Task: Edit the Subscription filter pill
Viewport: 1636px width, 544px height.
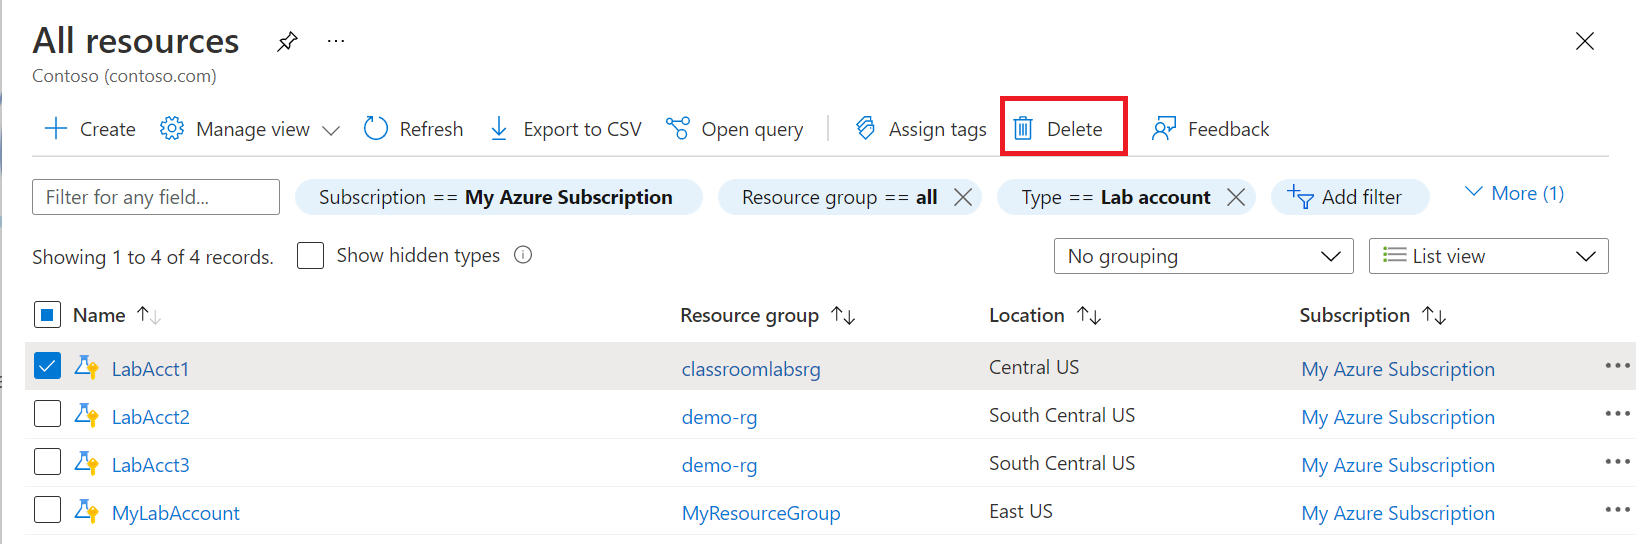Action: 498,197
